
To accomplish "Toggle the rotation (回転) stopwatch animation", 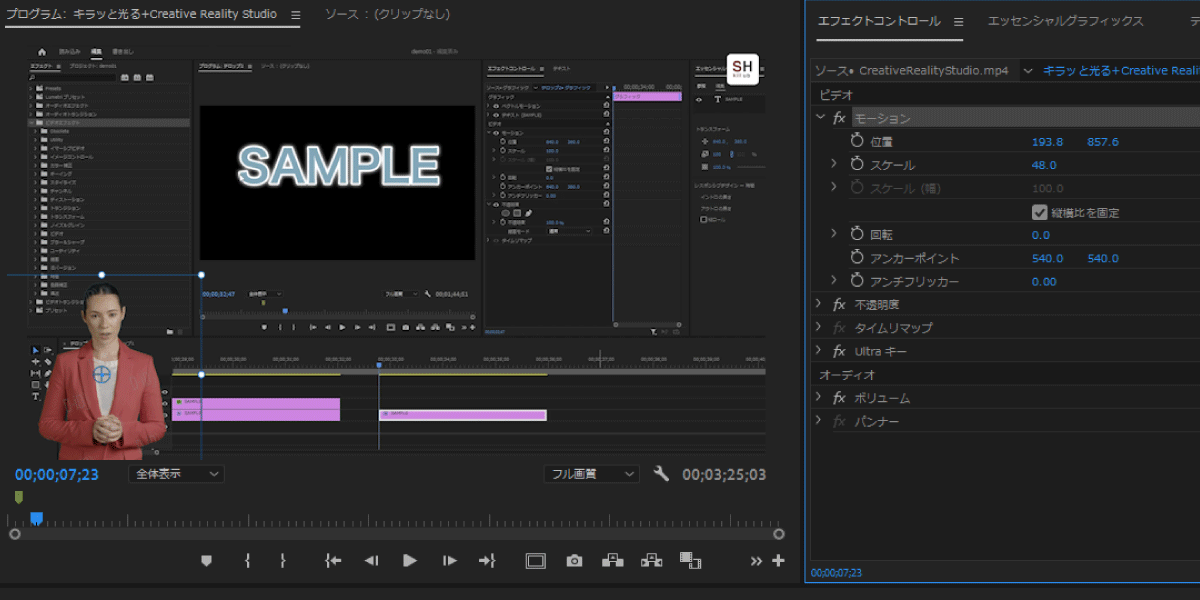I will (x=857, y=235).
